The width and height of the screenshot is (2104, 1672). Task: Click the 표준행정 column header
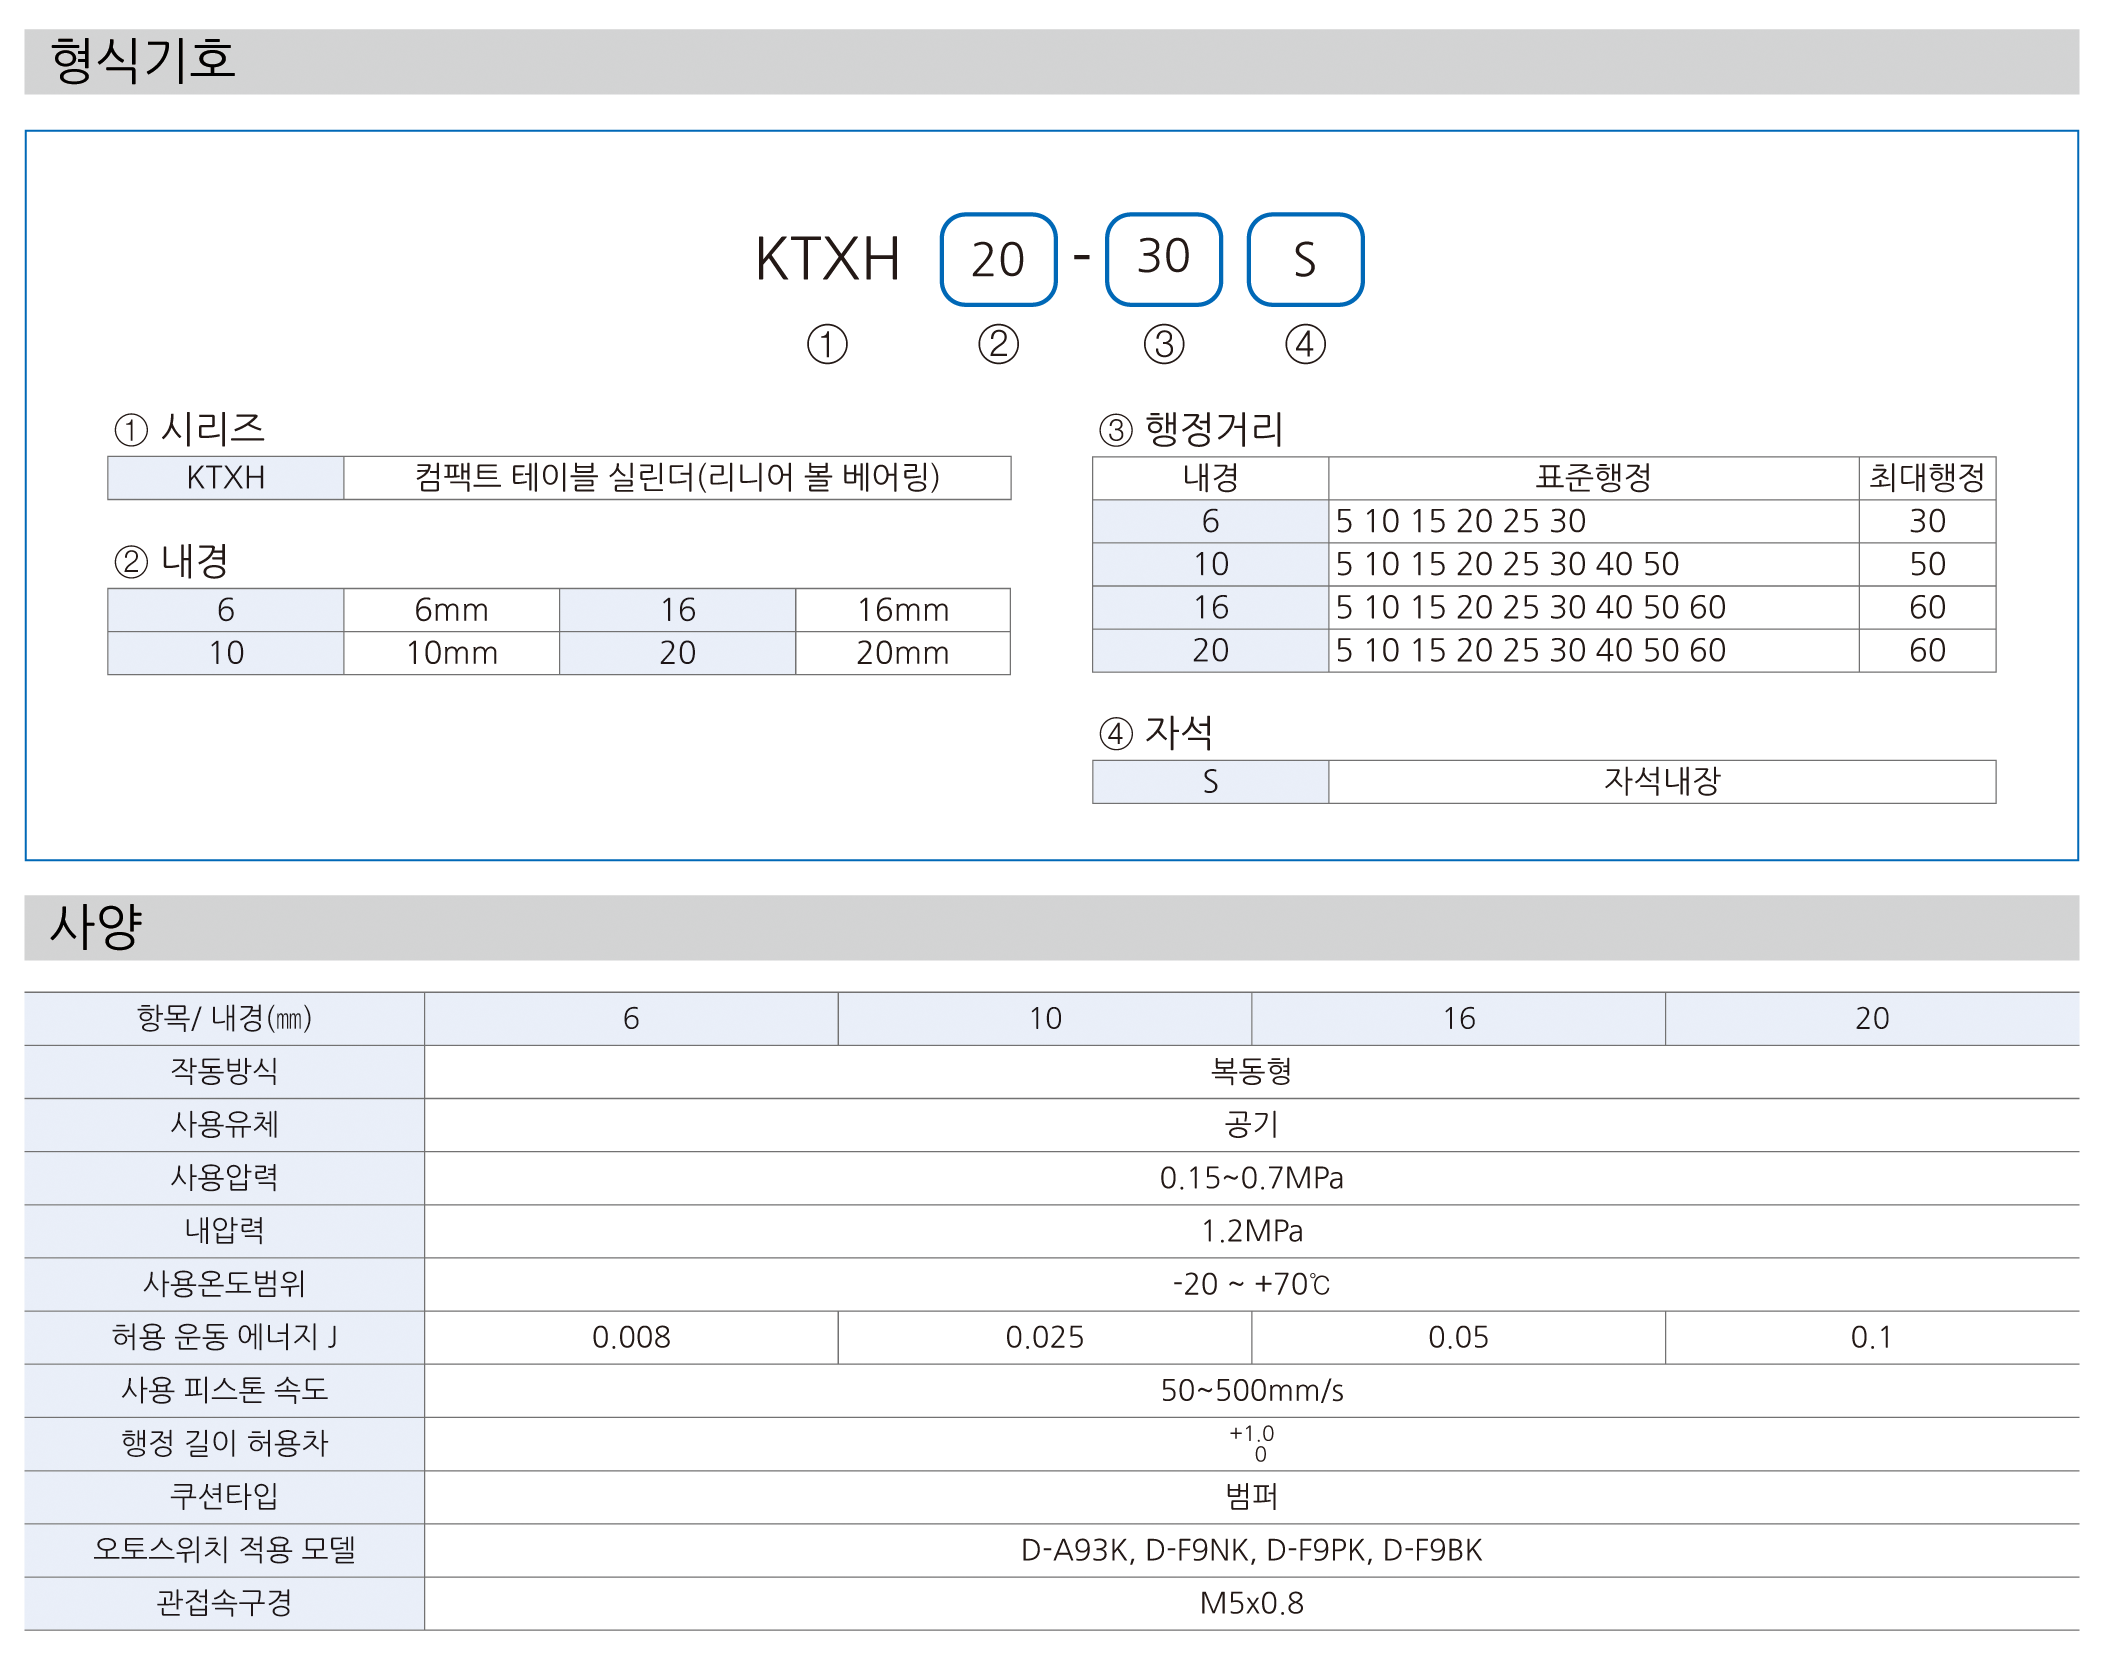click(x=1592, y=478)
